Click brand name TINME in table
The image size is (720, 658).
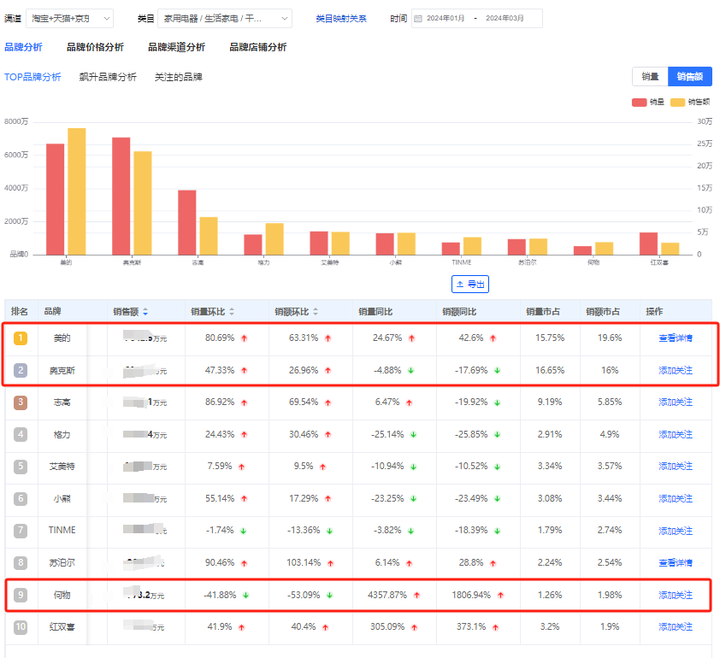click(62, 530)
